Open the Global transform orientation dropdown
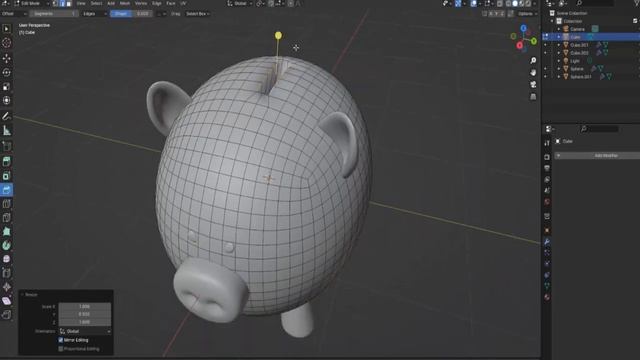Screen dimensions: 640x360 pyautogui.click(x=240, y=3)
